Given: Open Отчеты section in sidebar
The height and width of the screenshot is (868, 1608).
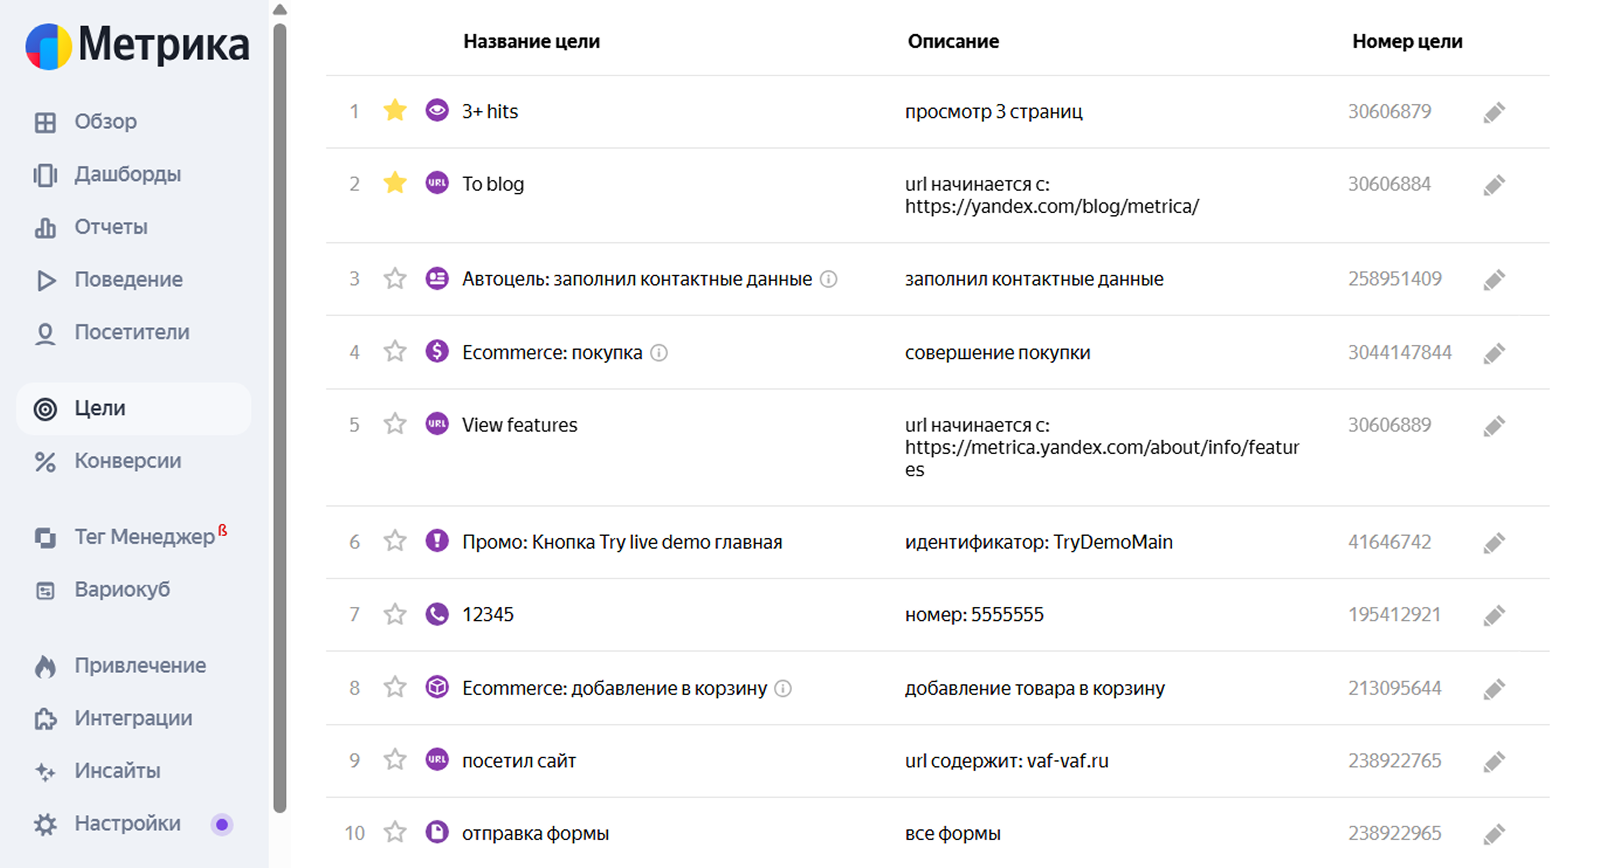Looking at the screenshot, I should click(x=110, y=227).
